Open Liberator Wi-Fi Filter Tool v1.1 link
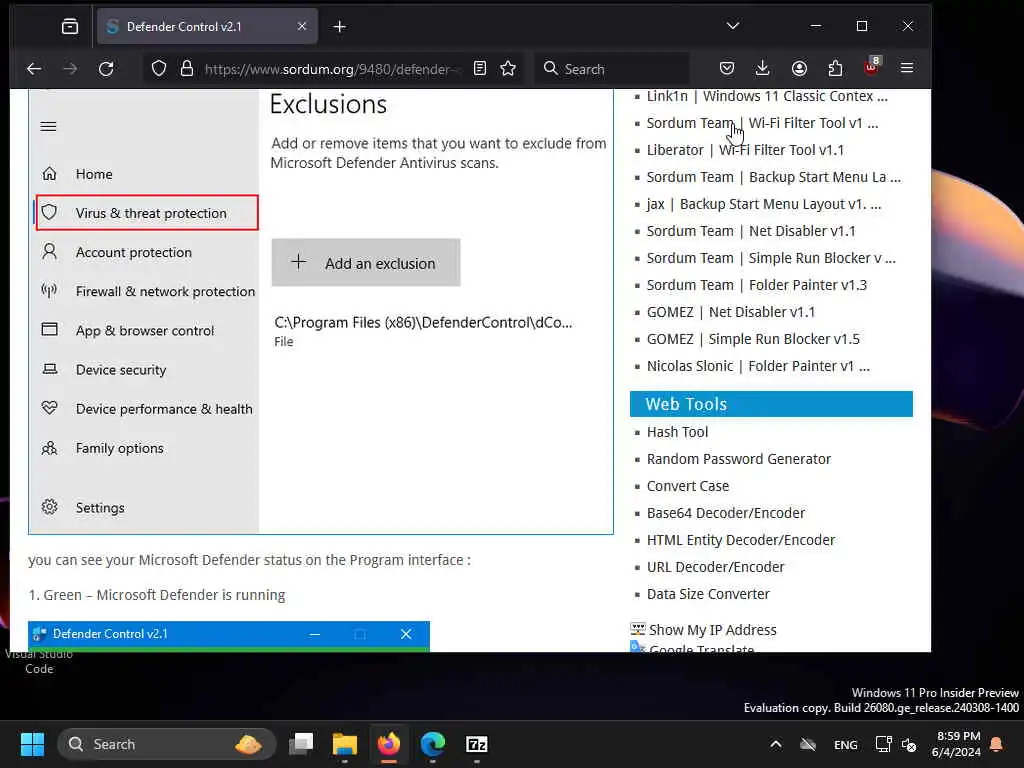1024x768 pixels. [x=745, y=150]
